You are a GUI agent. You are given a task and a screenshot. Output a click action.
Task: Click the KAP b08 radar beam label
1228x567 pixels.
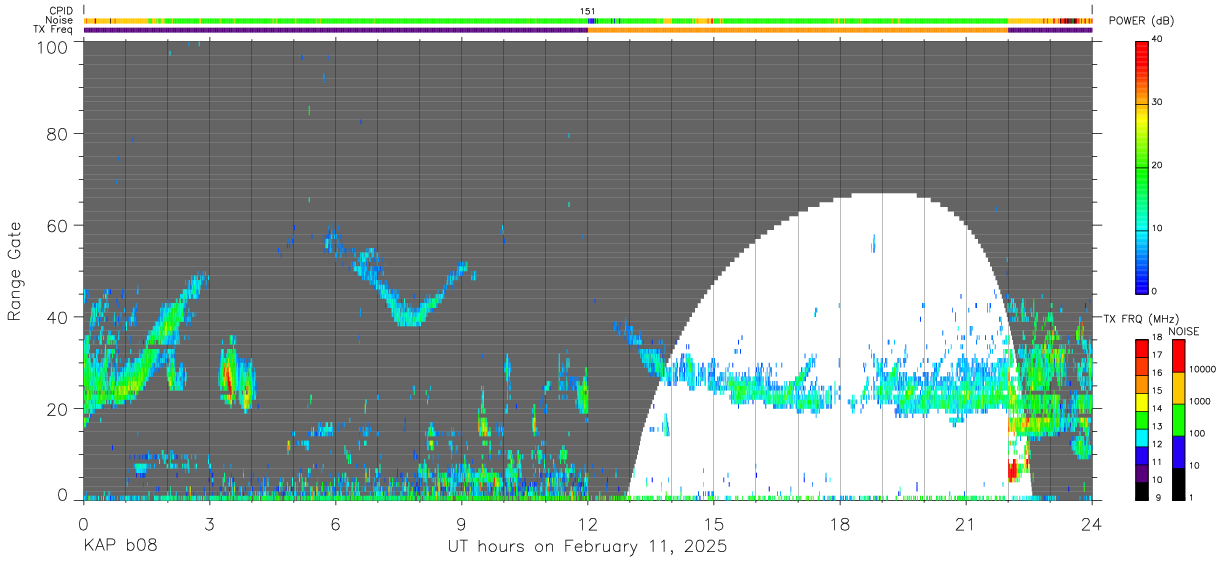click(x=120, y=547)
